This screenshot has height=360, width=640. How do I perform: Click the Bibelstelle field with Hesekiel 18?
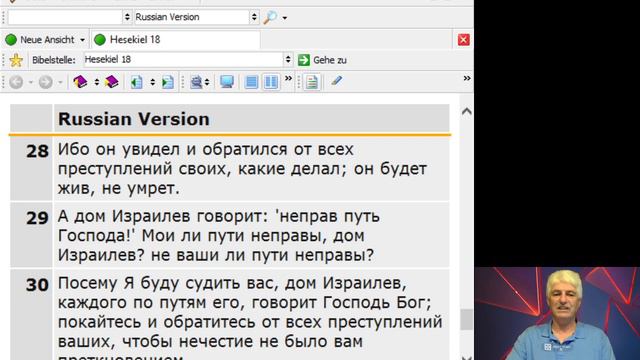pyautogui.click(x=184, y=60)
